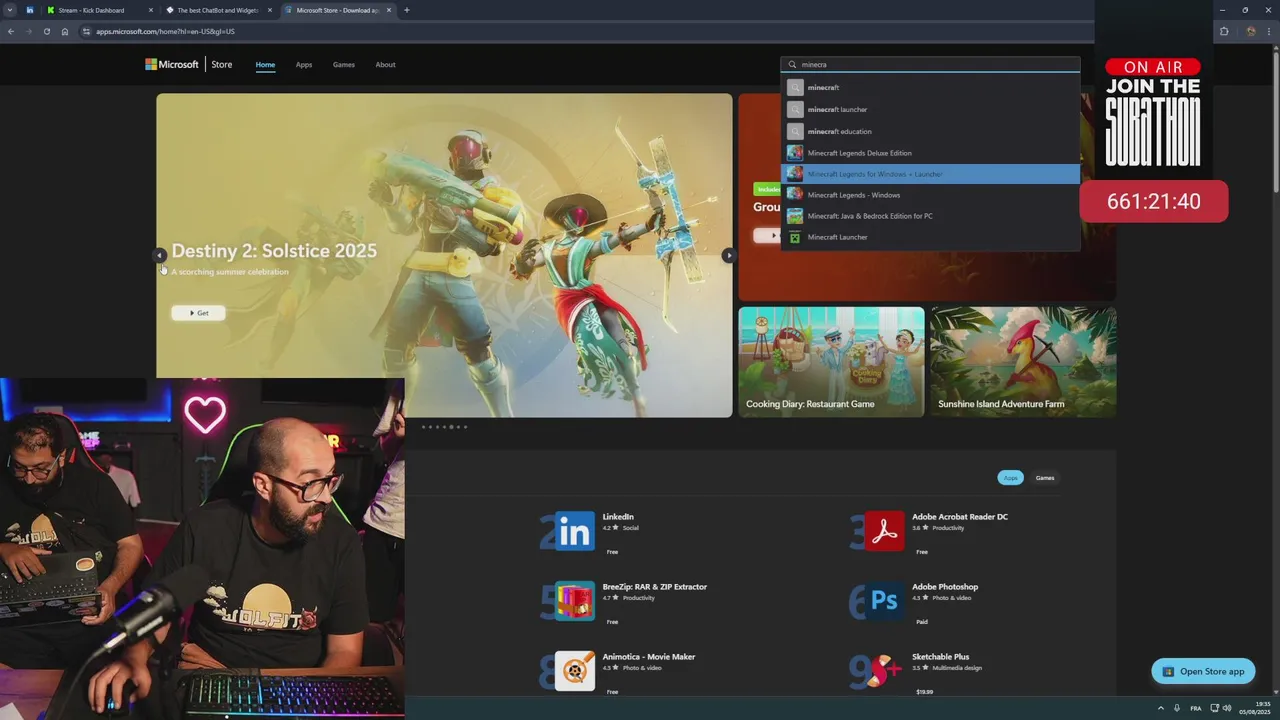Show the previous hero carousel slide
1280x720 pixels.
coord(160,255)
